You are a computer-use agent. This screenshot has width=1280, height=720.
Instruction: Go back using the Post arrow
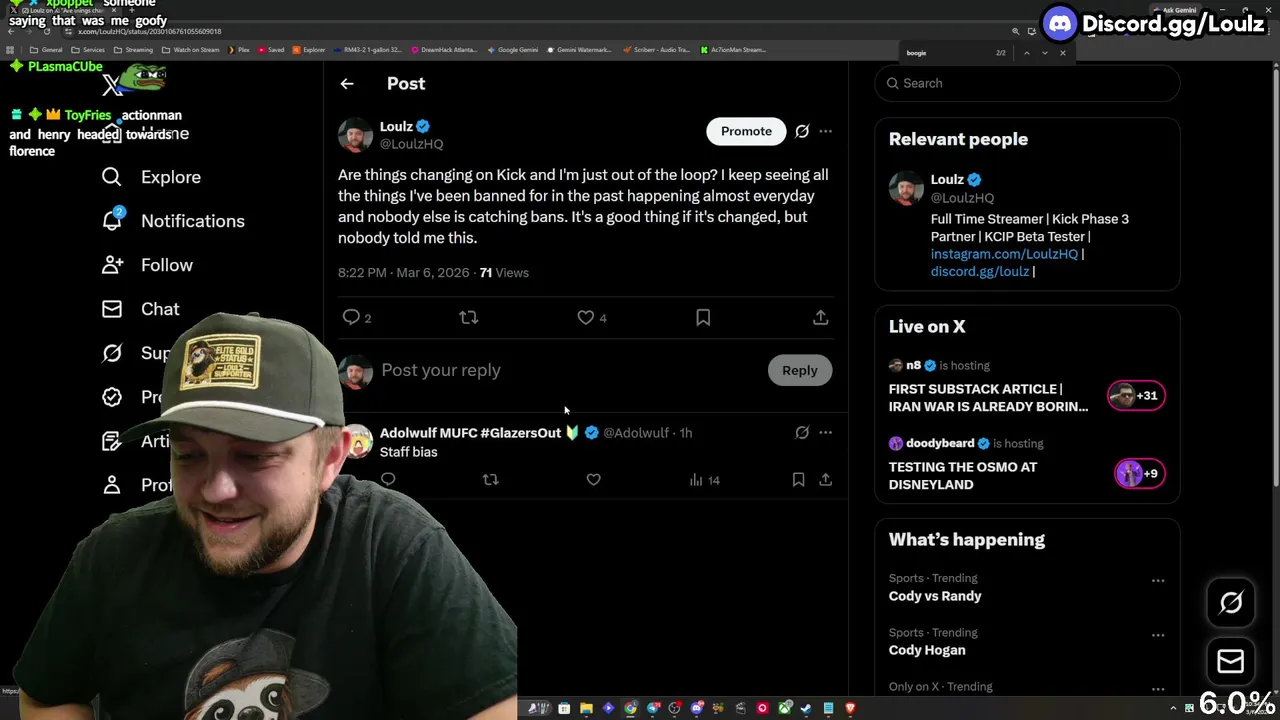[347, 84]
